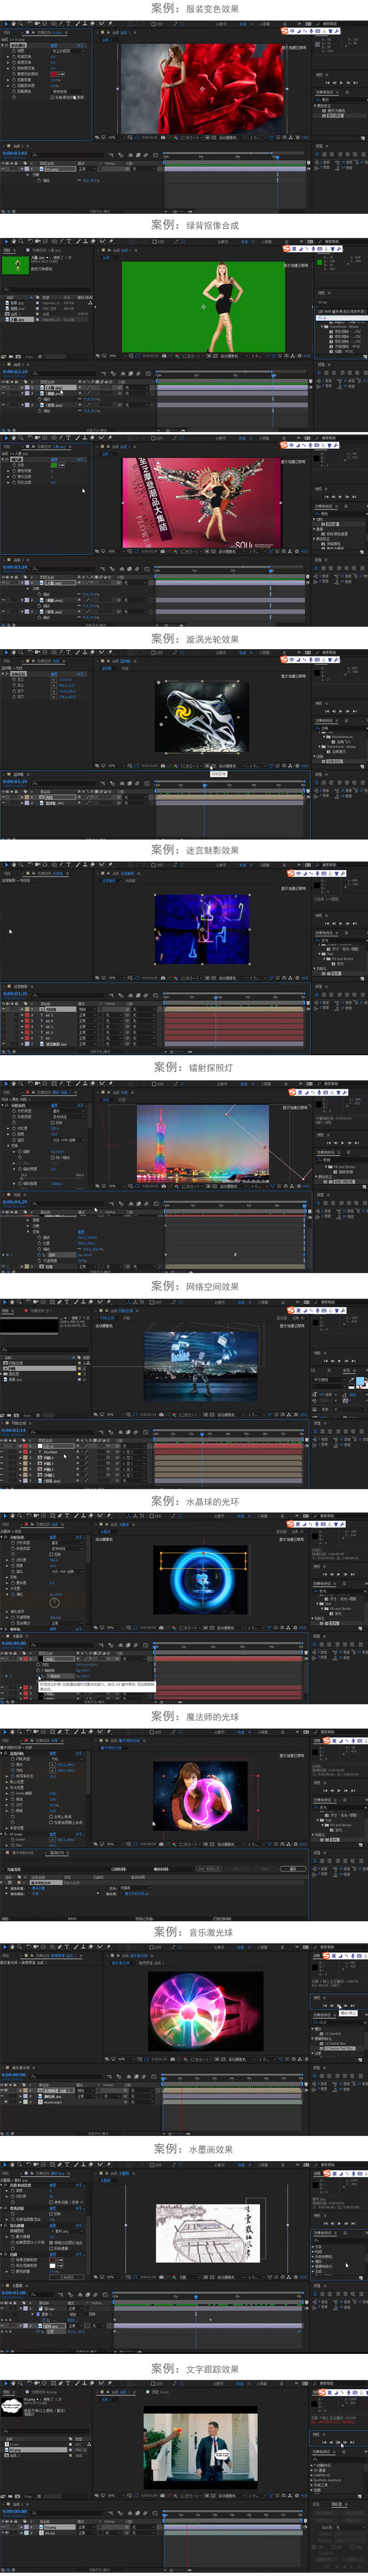
Task: Click the timeline playhead in 迷宫魅影效果 screenshot
Action: (x=216, y=997)
